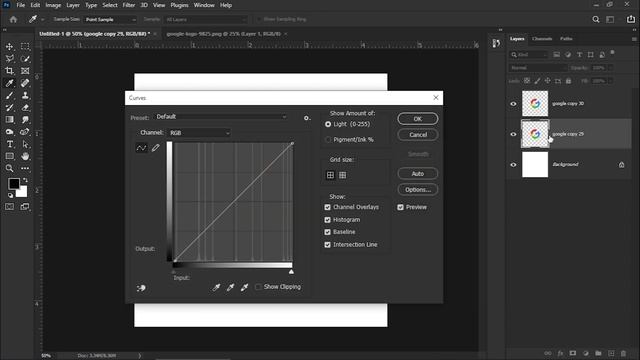This screenshot has width=640, height=360.
Task: Select the Pigment/Ink % radio button
Action: click(x=328, y=140)
